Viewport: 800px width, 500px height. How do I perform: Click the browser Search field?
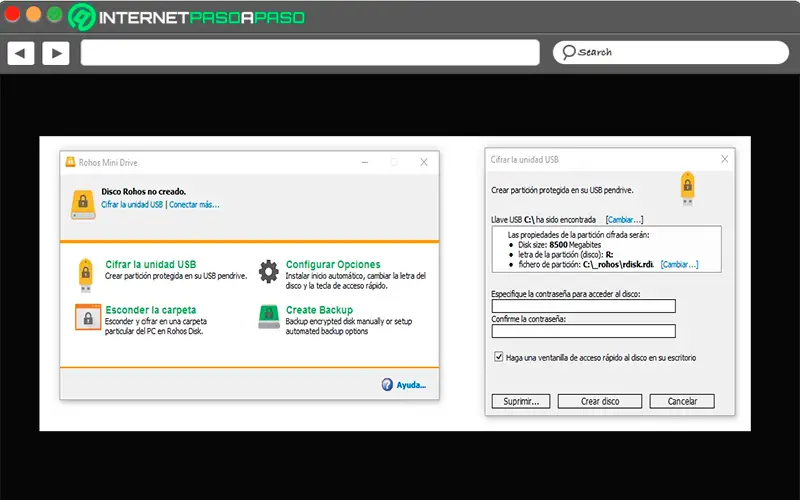(x=670, y=53)
